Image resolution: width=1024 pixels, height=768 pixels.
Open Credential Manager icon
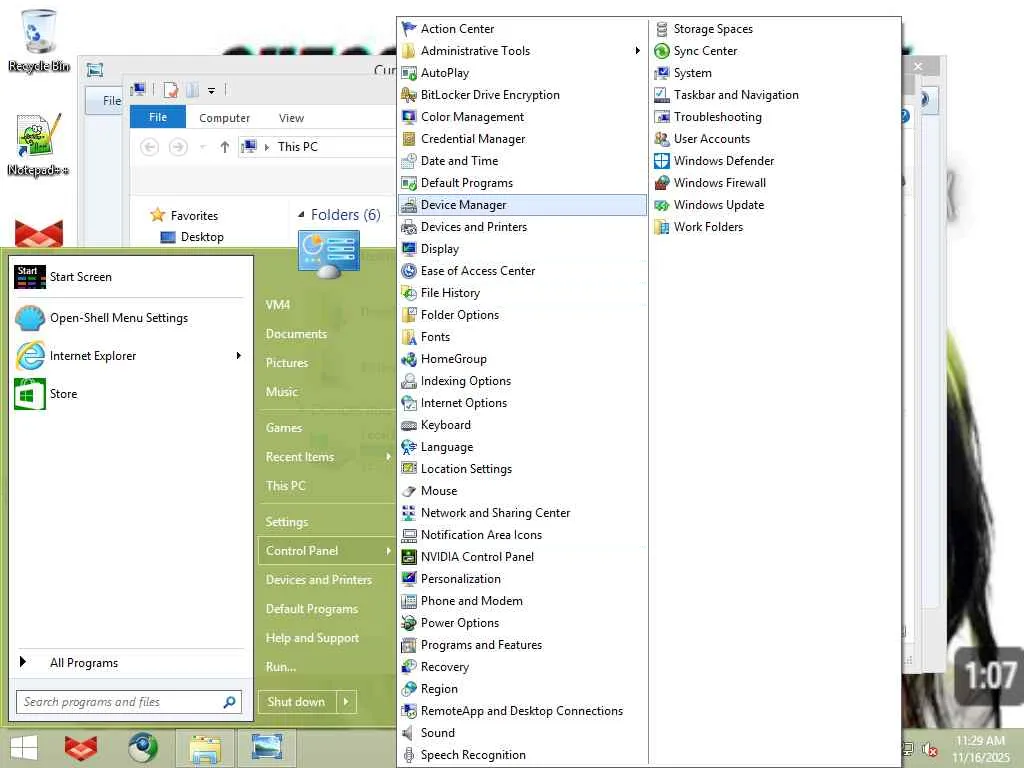coord(409,139)
